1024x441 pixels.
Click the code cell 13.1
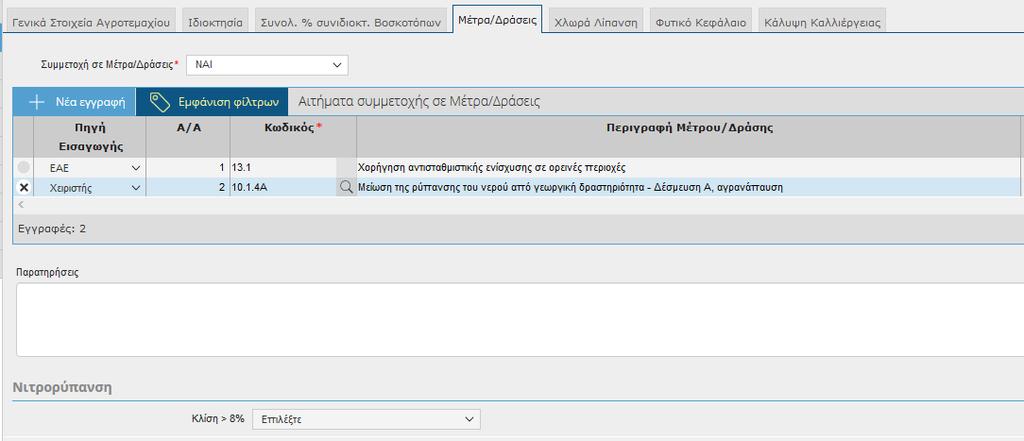coord(283,168)
